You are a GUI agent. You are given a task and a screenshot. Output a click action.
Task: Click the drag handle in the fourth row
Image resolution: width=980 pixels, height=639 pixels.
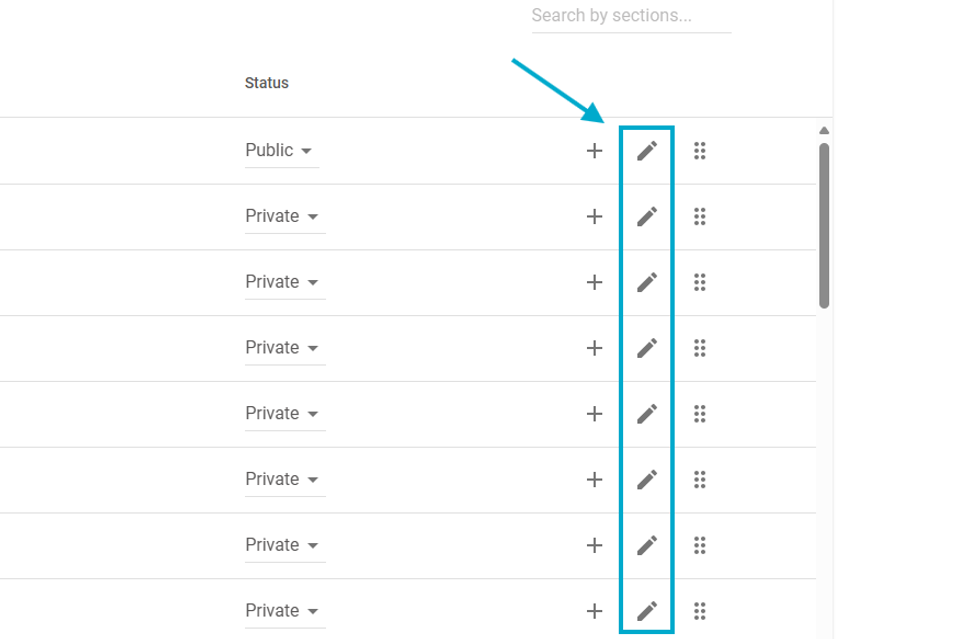tap(700, 348)
